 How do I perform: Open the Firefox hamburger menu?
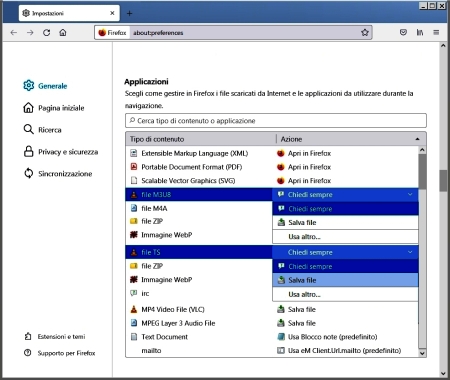click(436, 32)
